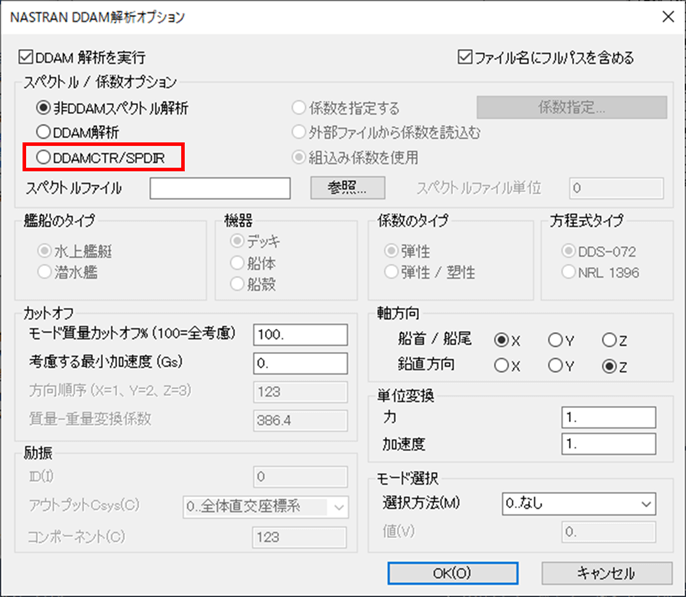Select 弾性 / 塑性 coefficient type

coord(391,272)
